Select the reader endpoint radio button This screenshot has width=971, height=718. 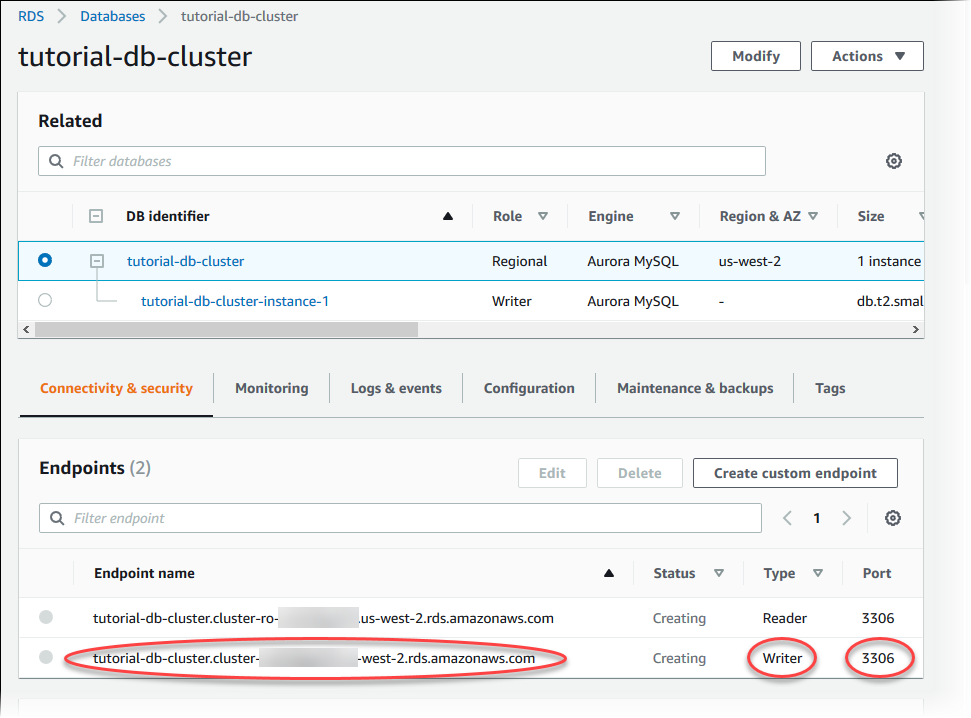(x=46, y=618)
